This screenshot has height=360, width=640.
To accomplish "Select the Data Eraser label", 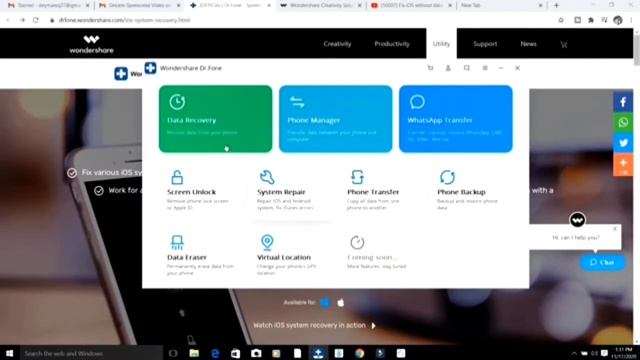I will click(187, 257).
